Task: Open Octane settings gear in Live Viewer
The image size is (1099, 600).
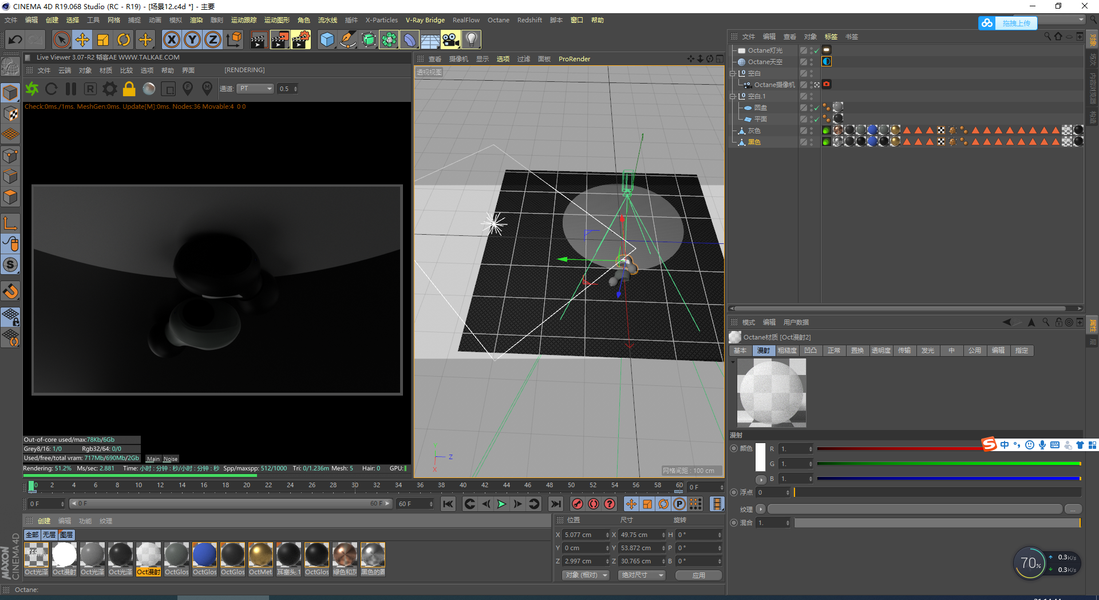Action: (109, 88)
